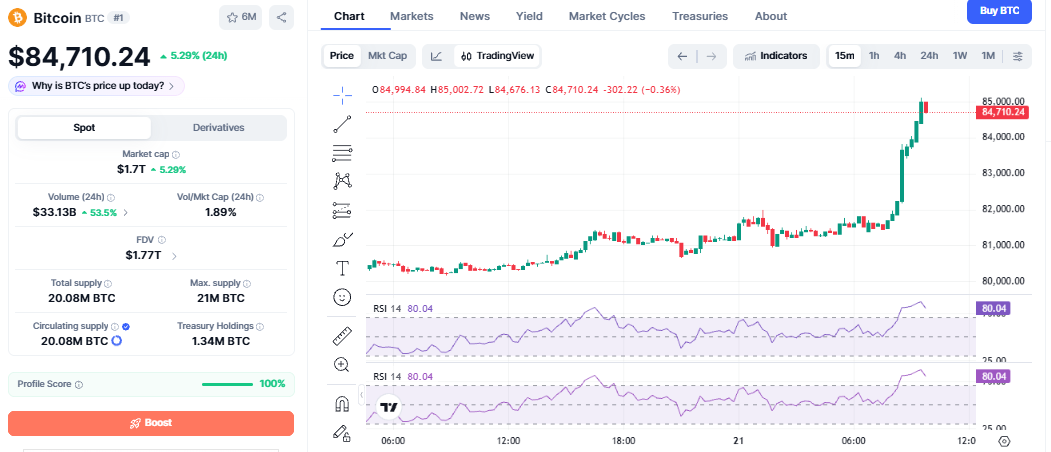Switch to TradingView chart mode

tap(497, 56)
